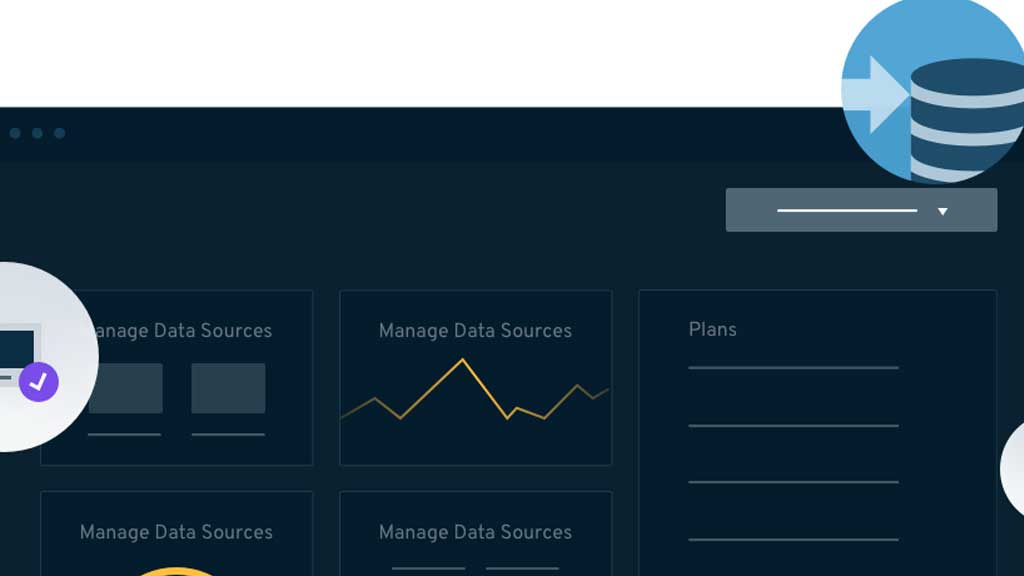Open bottom-left Manage Data Sources card

click(176, 534)
